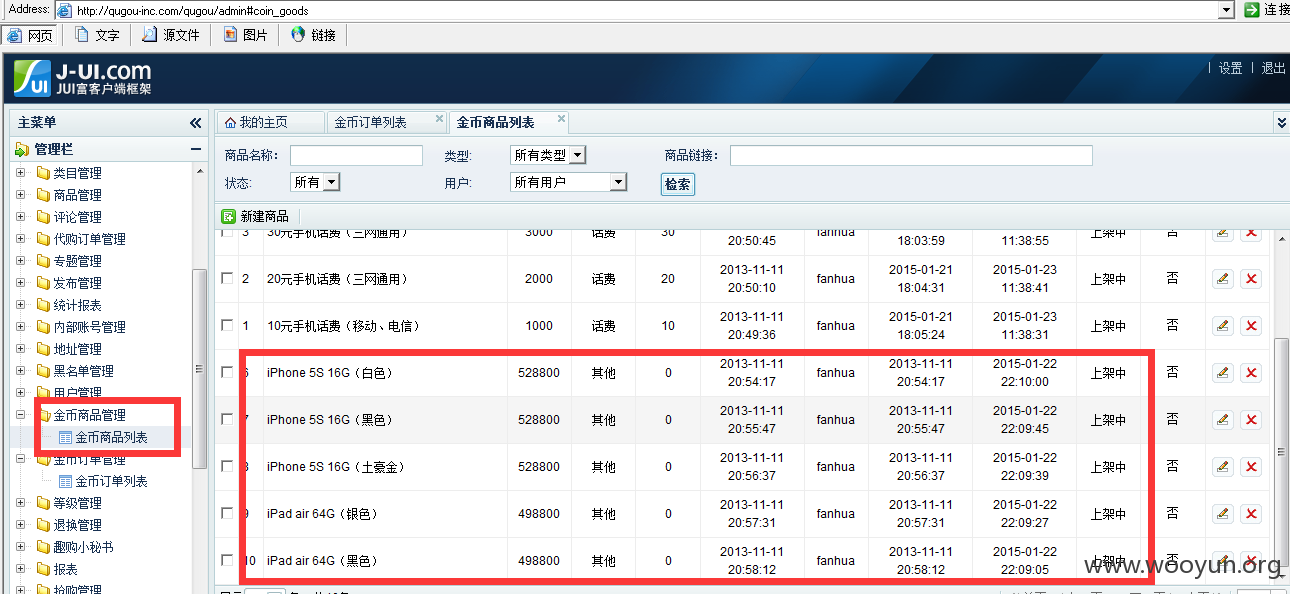Open 金币订单列表 in the sidebar tree
This screenshot has width=1290, height=594.
point(111,481)
